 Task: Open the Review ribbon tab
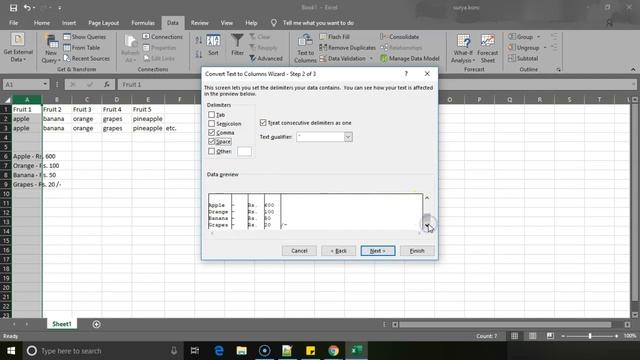click(200, 23)
